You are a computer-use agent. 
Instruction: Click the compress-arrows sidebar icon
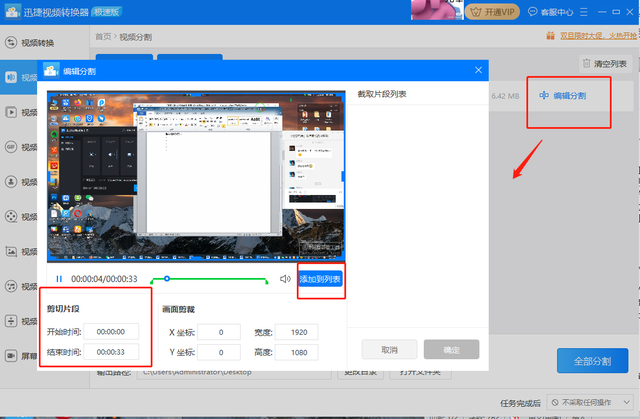(x=11, y=321)
